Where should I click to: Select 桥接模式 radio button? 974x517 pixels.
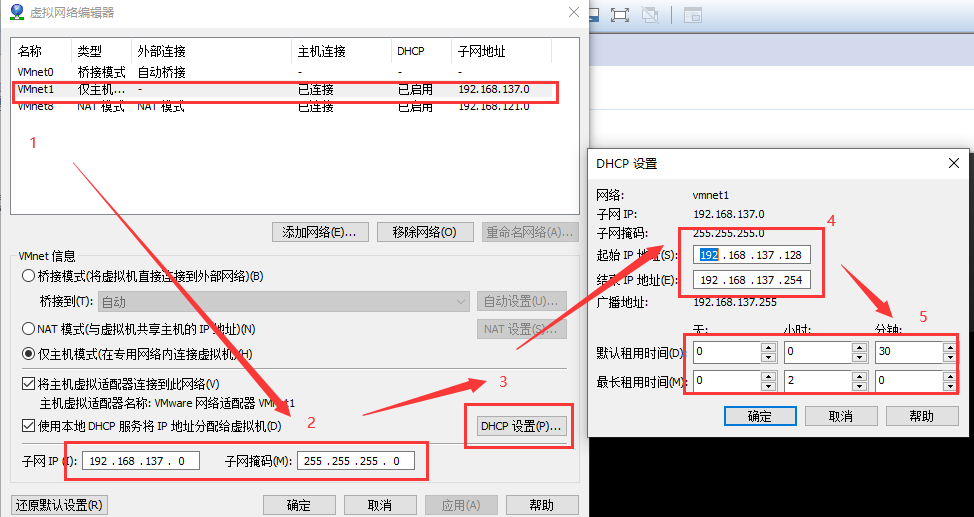tap(28, 275)
